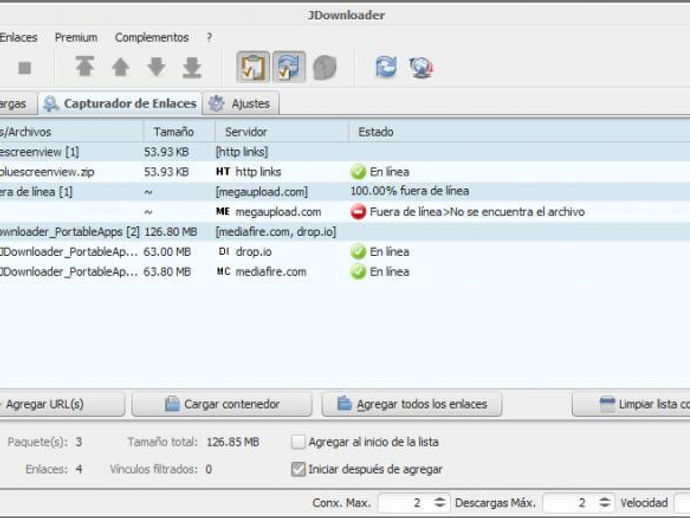Screen dimensions: 690x518
Task: Toggle the auto reconnect checkmark icon
Action: 289,67
